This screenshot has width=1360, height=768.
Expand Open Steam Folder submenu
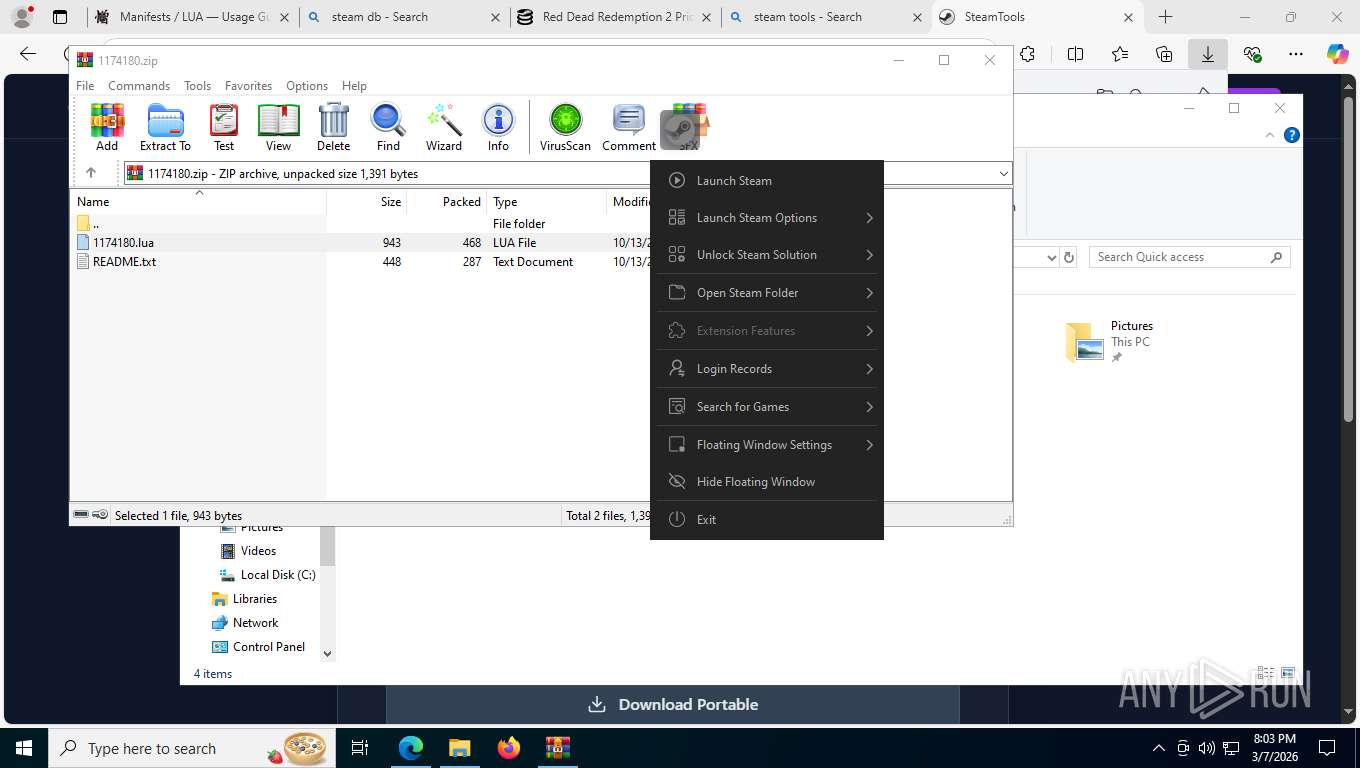point(767,293)
